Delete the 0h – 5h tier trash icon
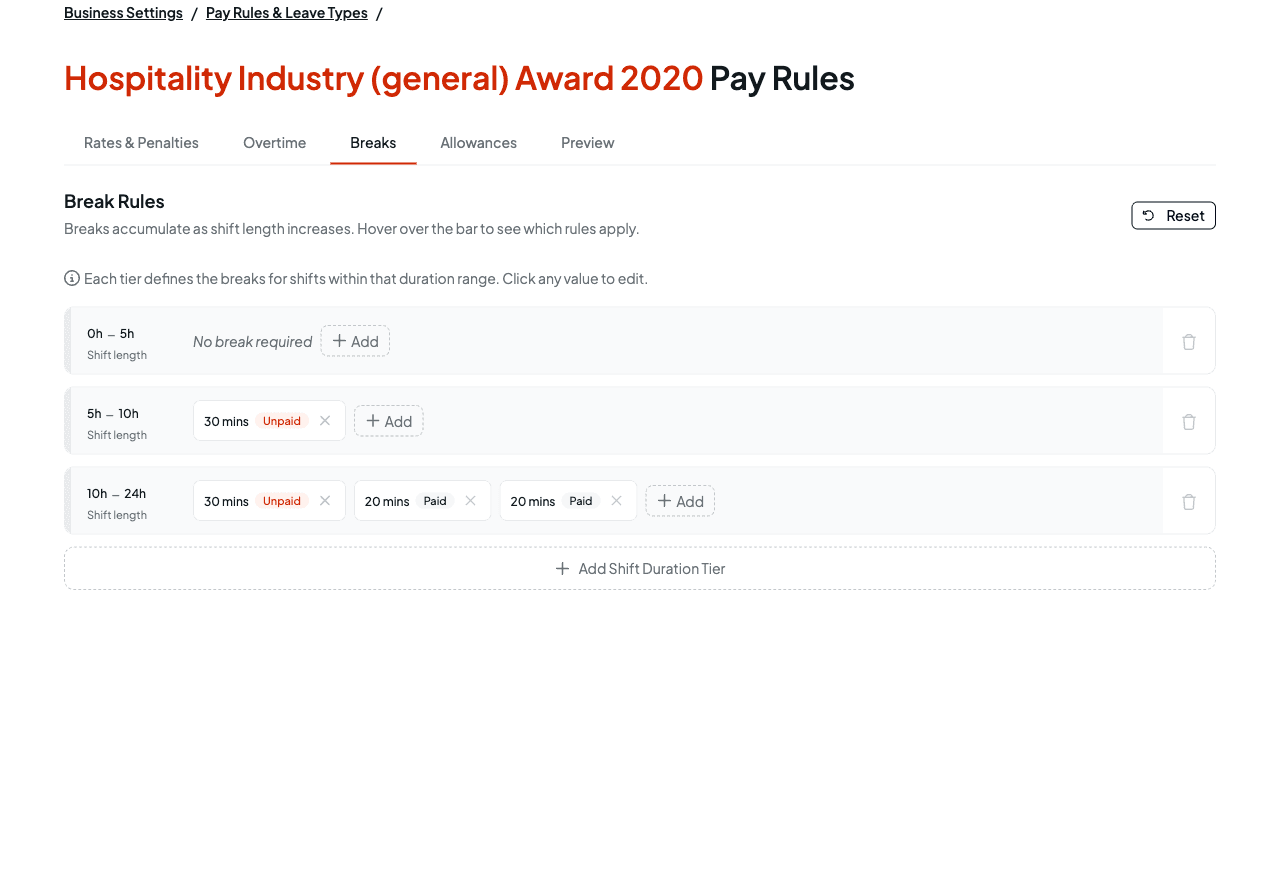Image resolution: width=1280 pixels, height=872 pixels. click(x=1189, y=342)
